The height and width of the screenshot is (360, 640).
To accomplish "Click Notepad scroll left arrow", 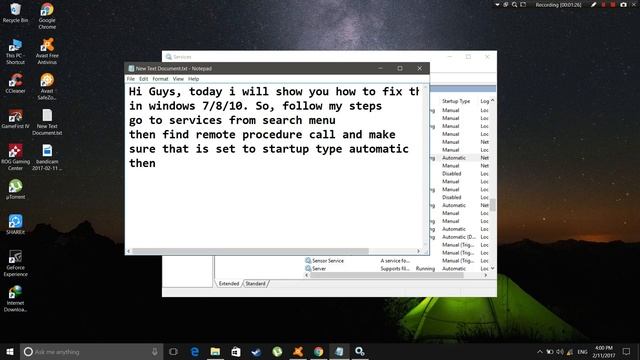I will 129,251.
